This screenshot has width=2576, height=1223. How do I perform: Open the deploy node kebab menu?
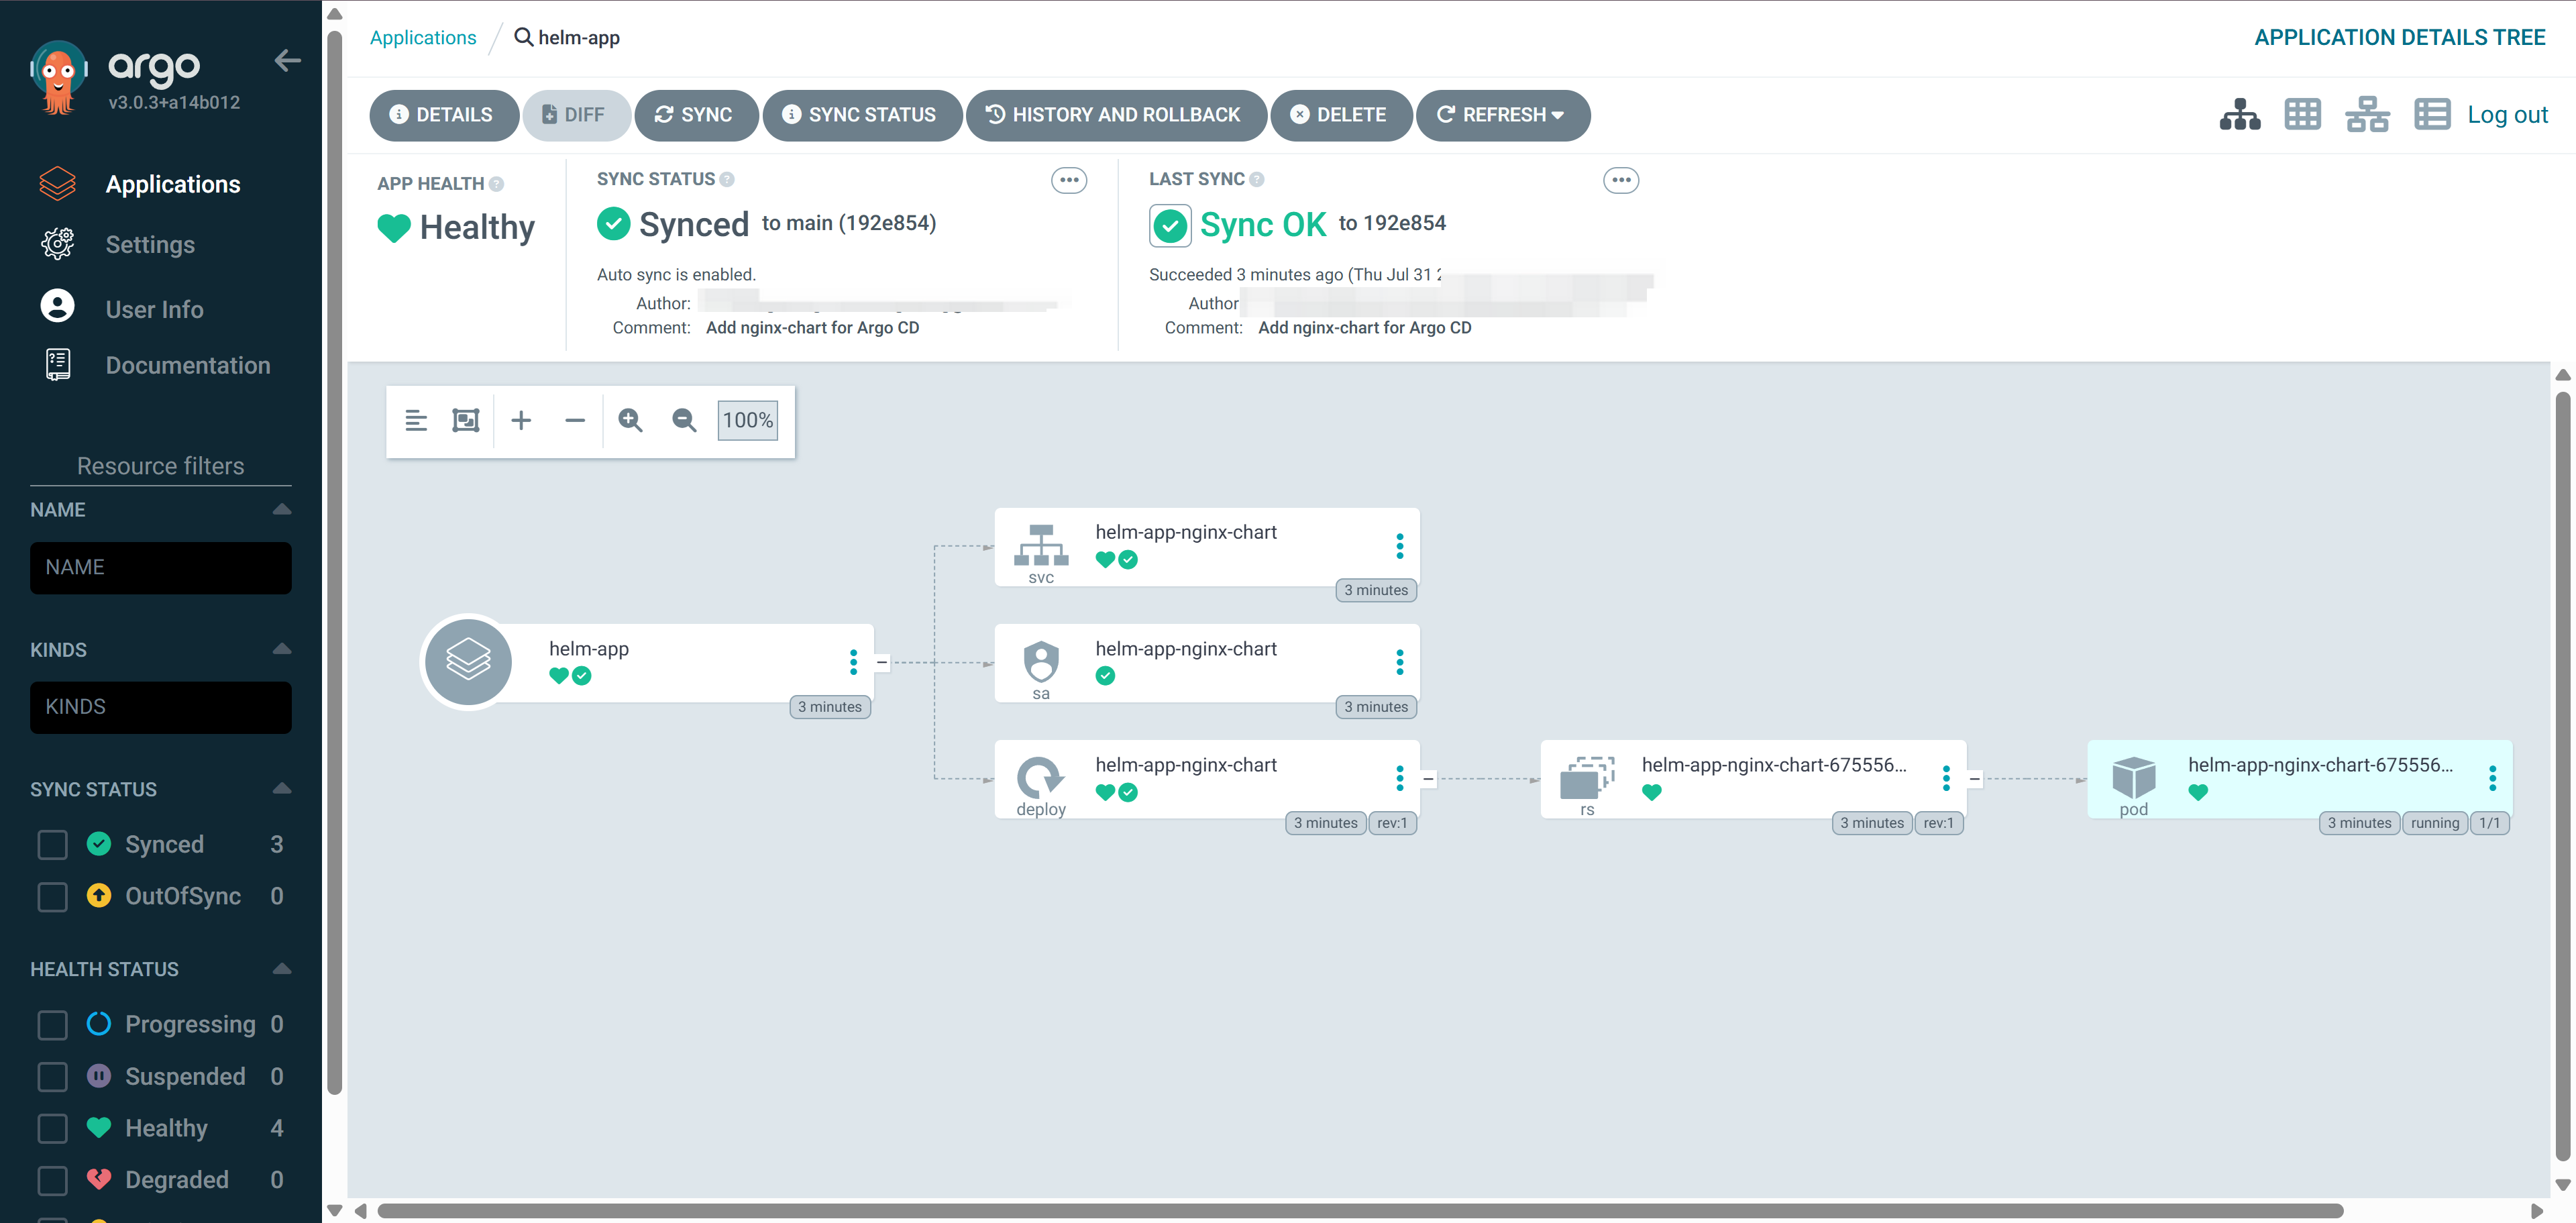coord(1399,778)
